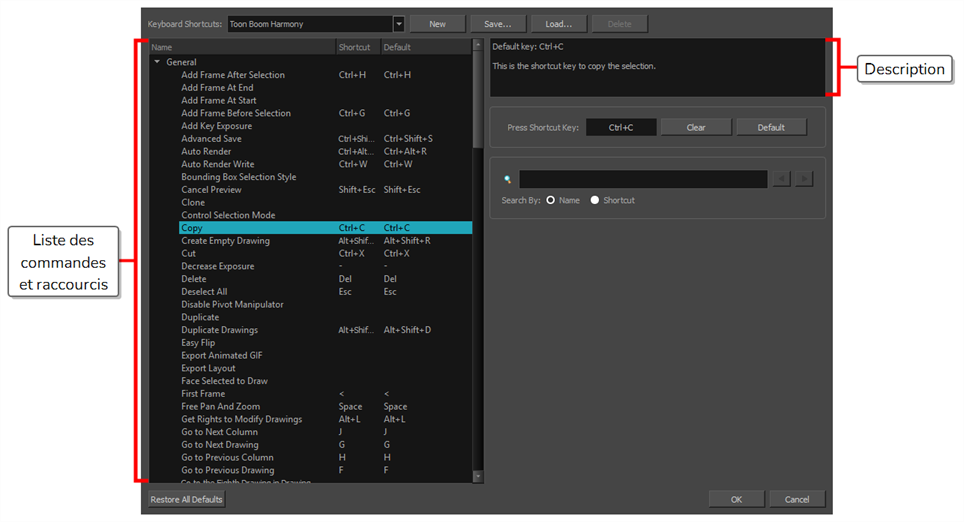Go to next search result arrow
The height and width of the screenshot is (522, 964).
click(804, 179)
